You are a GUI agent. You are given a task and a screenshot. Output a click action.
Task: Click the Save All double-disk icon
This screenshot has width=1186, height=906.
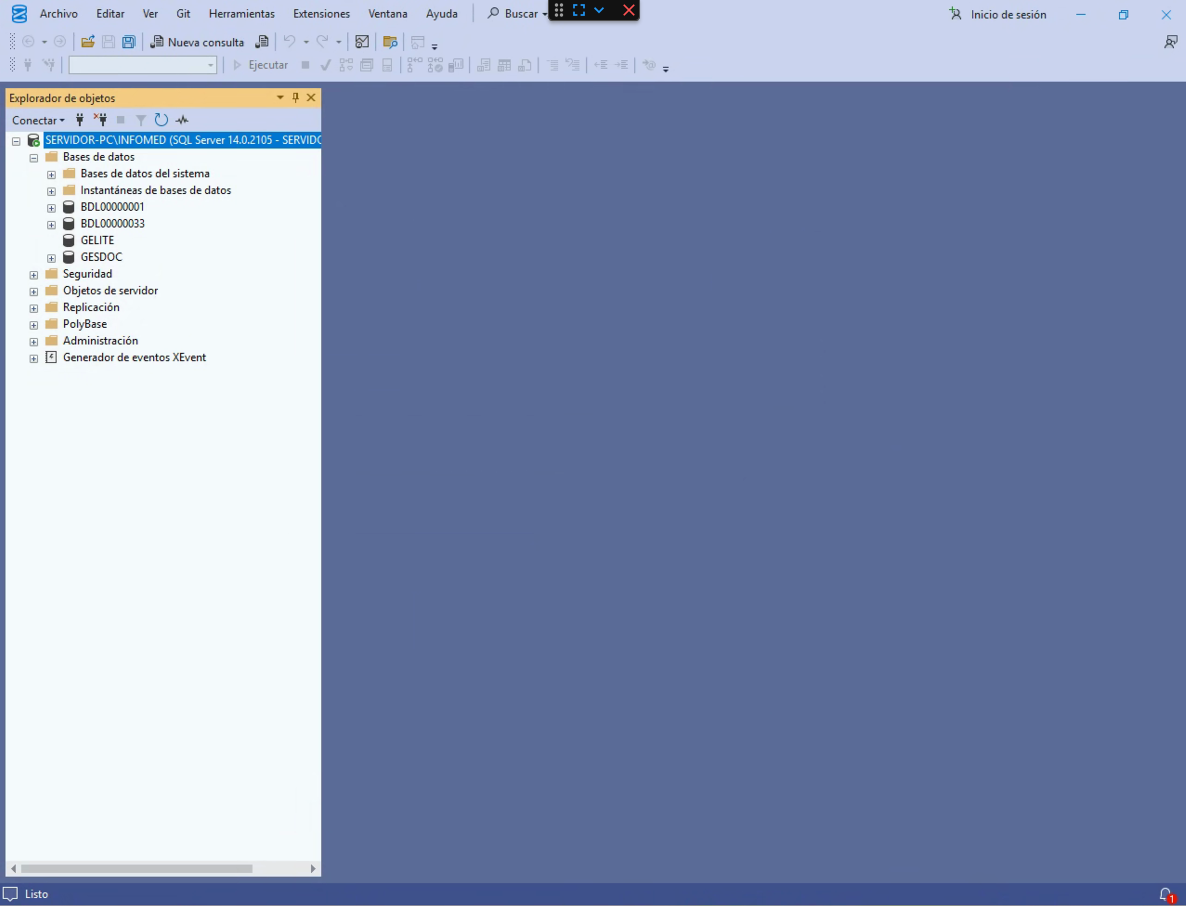pyautogui.click(x=129, y=42)
